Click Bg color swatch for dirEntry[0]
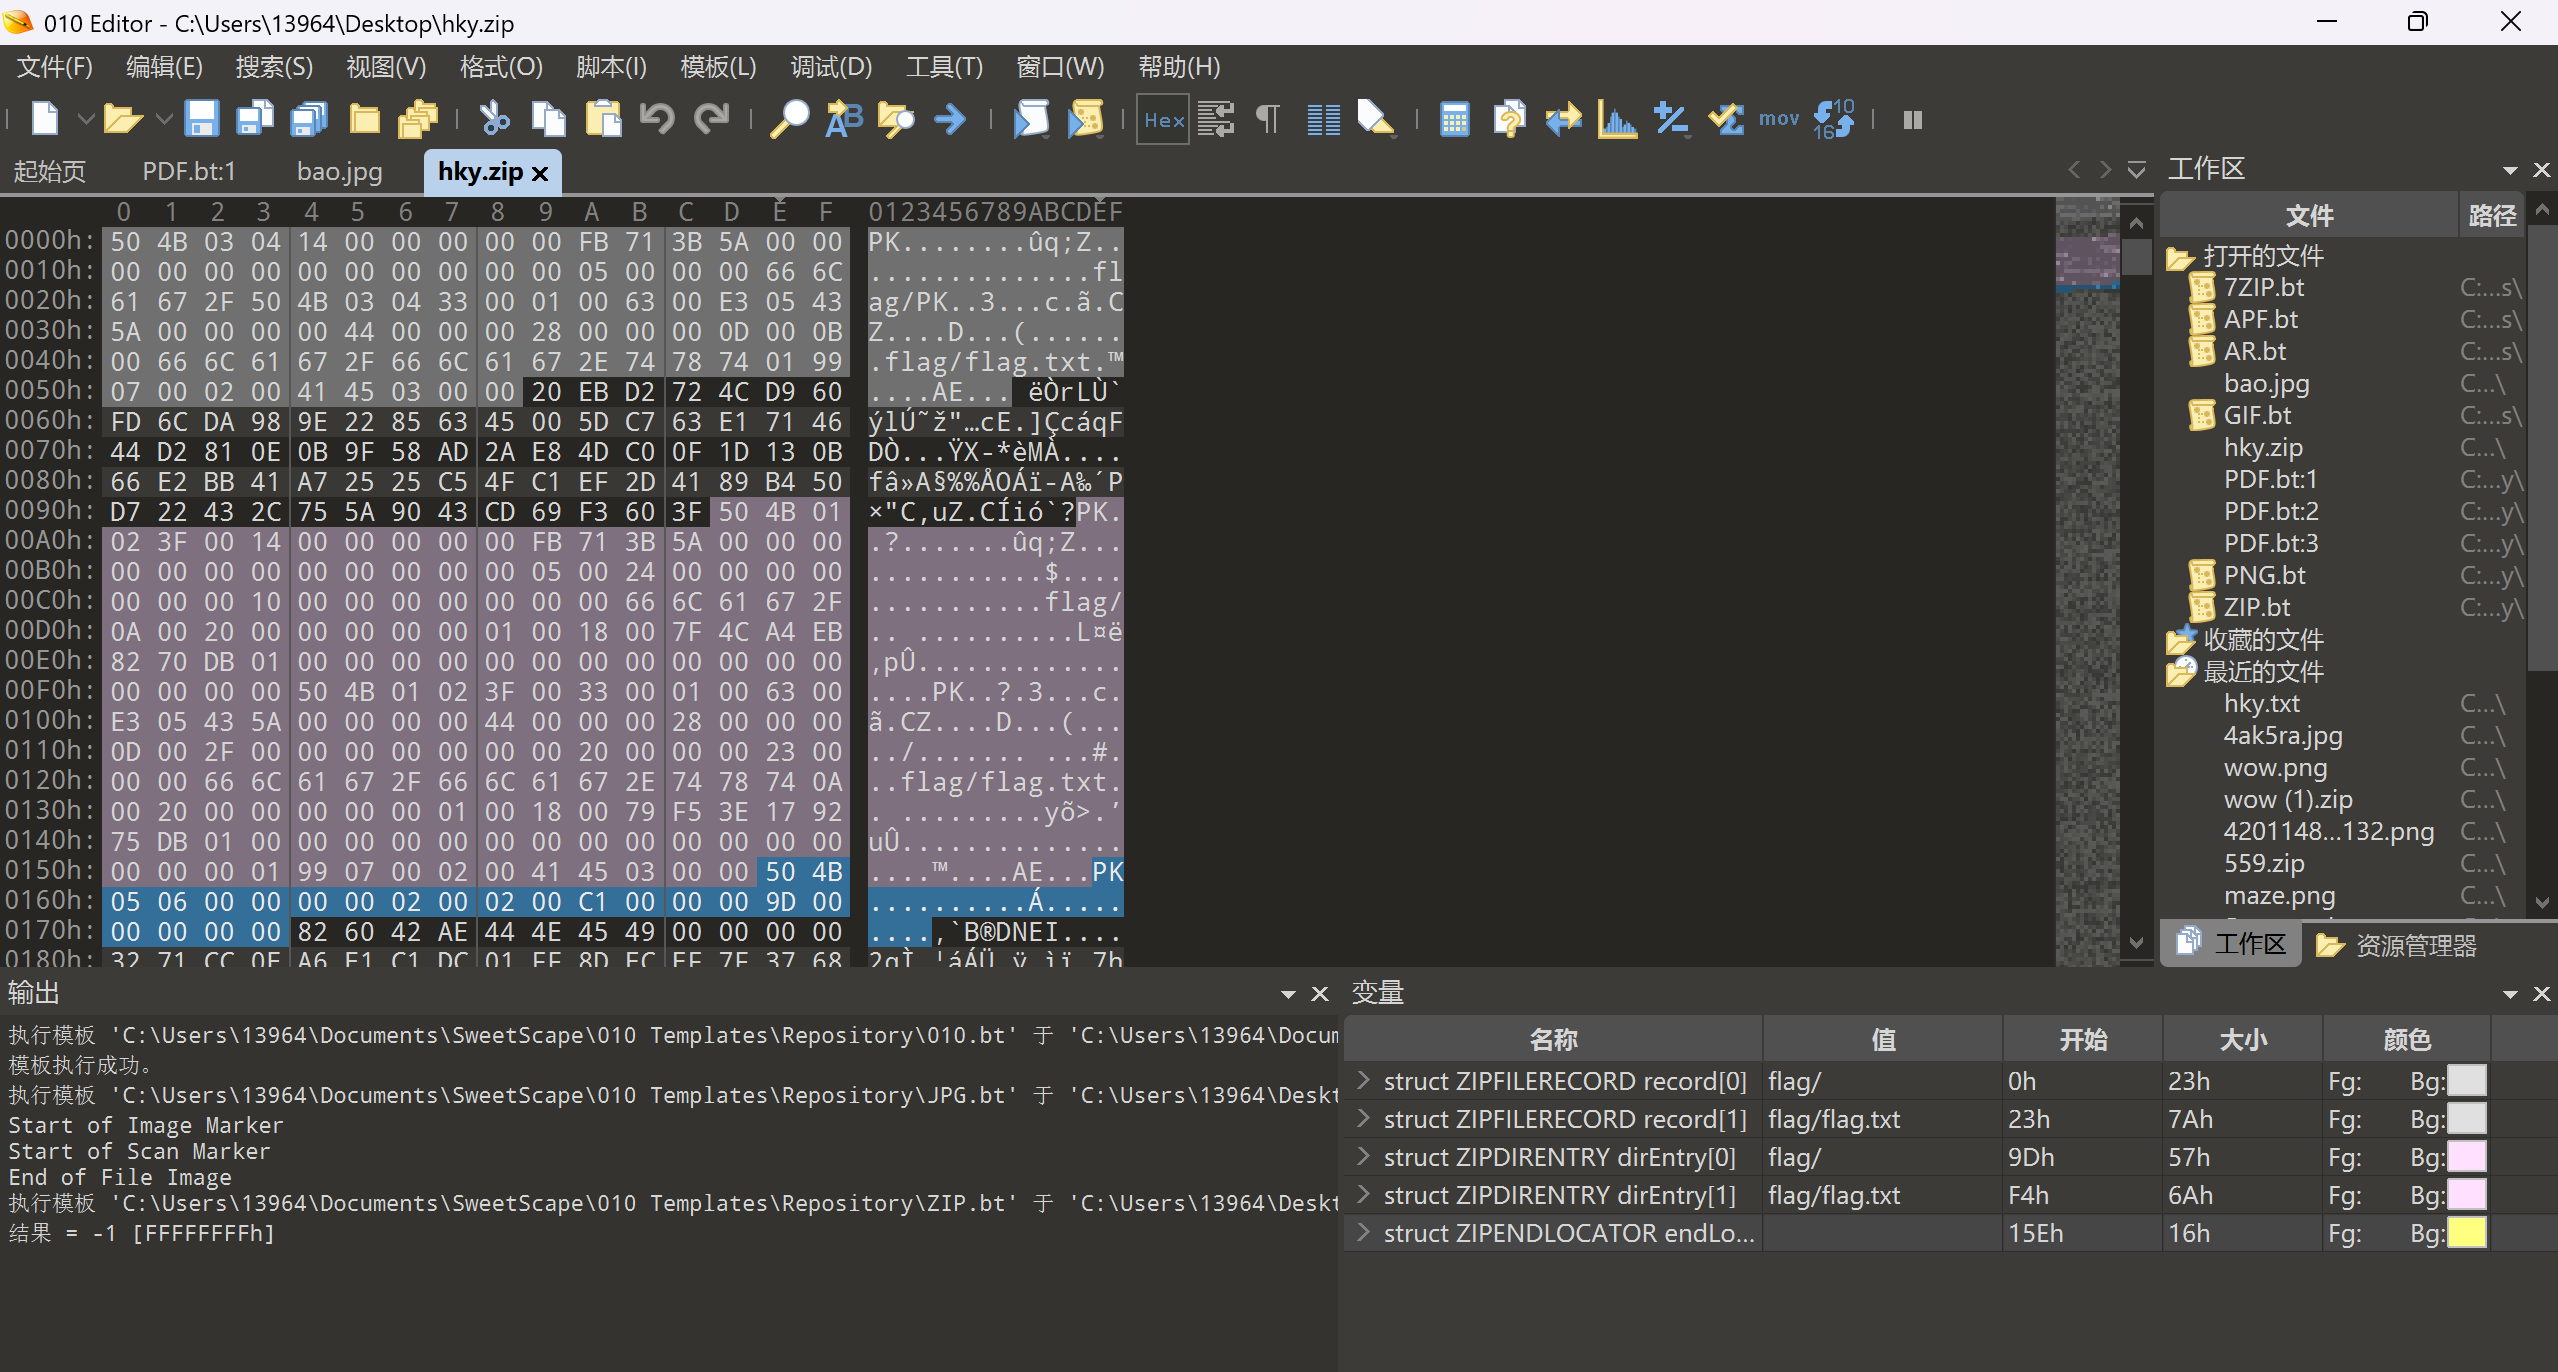The height and width of the screenshot is (1372, 2558). point(2466,1156)
